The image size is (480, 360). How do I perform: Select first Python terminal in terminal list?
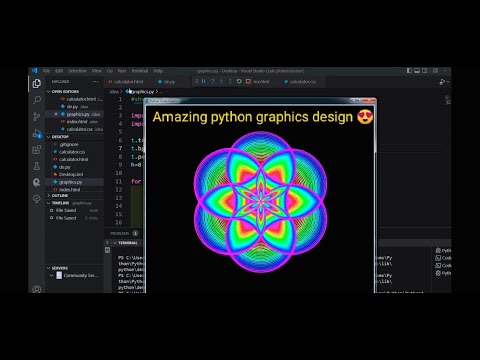click(x=443, y=250)
